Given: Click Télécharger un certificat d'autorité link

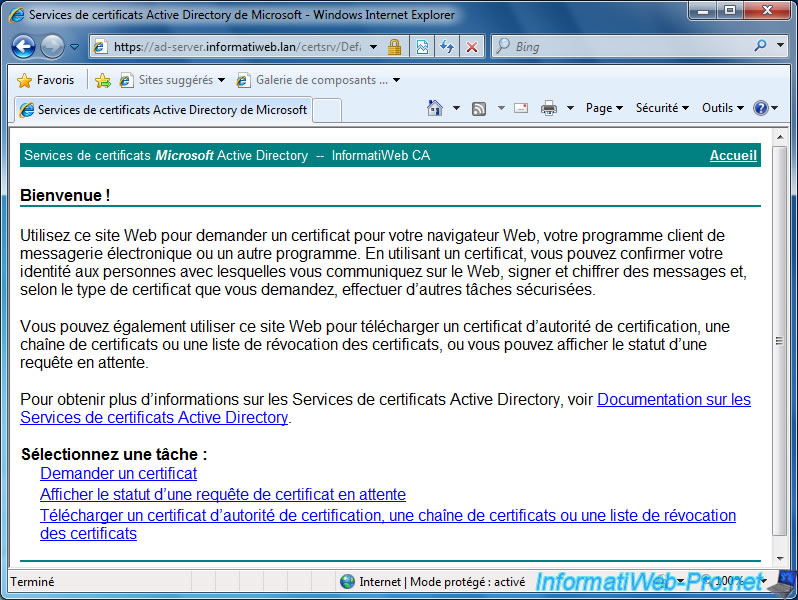Looking at the screenshot, I should [388, 524].
